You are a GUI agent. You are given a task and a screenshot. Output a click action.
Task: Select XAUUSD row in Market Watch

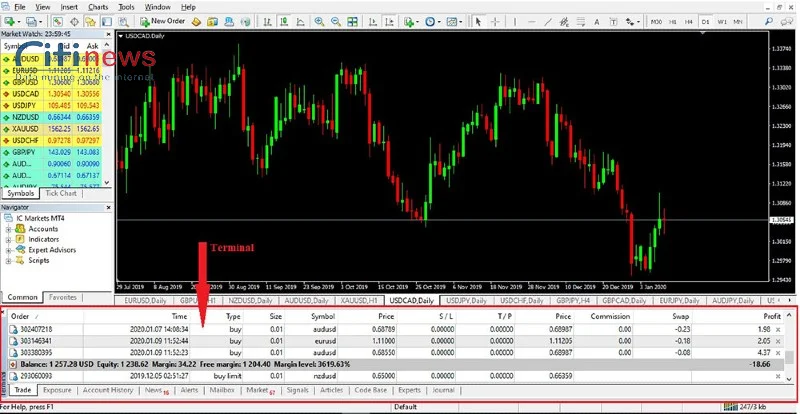click(52, 129)
